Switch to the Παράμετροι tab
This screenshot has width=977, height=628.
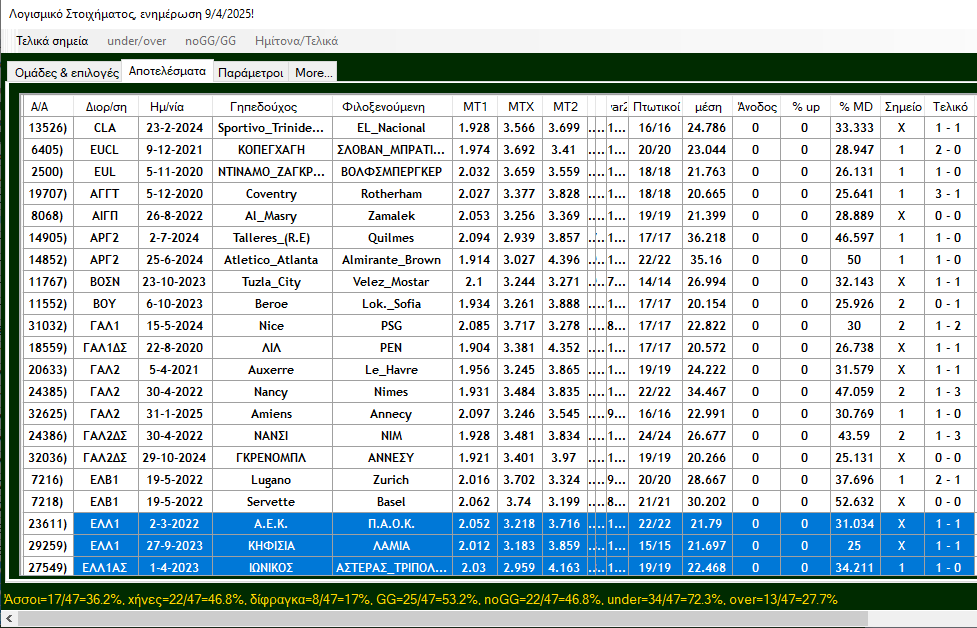tap(250, 73)
